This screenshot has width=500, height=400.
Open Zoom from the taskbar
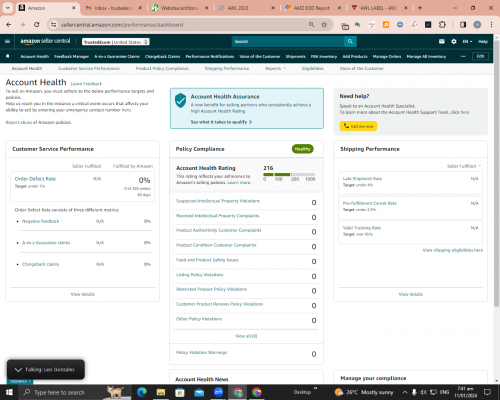pos(218,392)
